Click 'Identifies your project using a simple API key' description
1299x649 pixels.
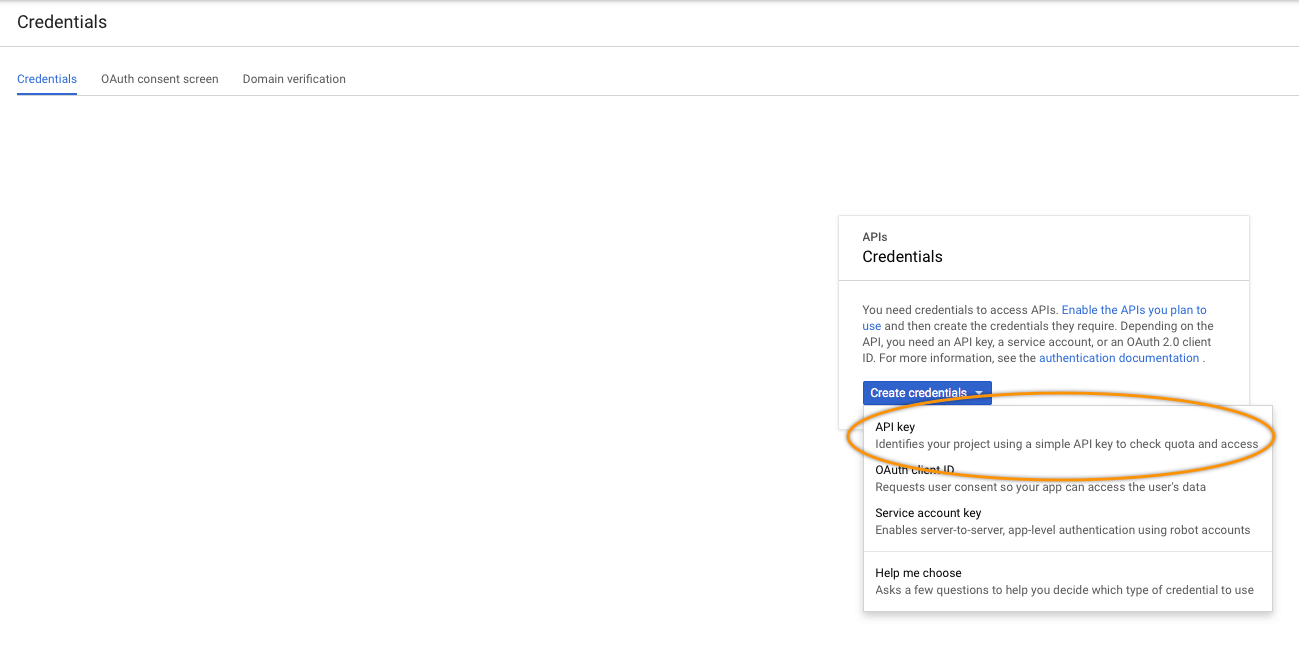(x=1066, y=444)
